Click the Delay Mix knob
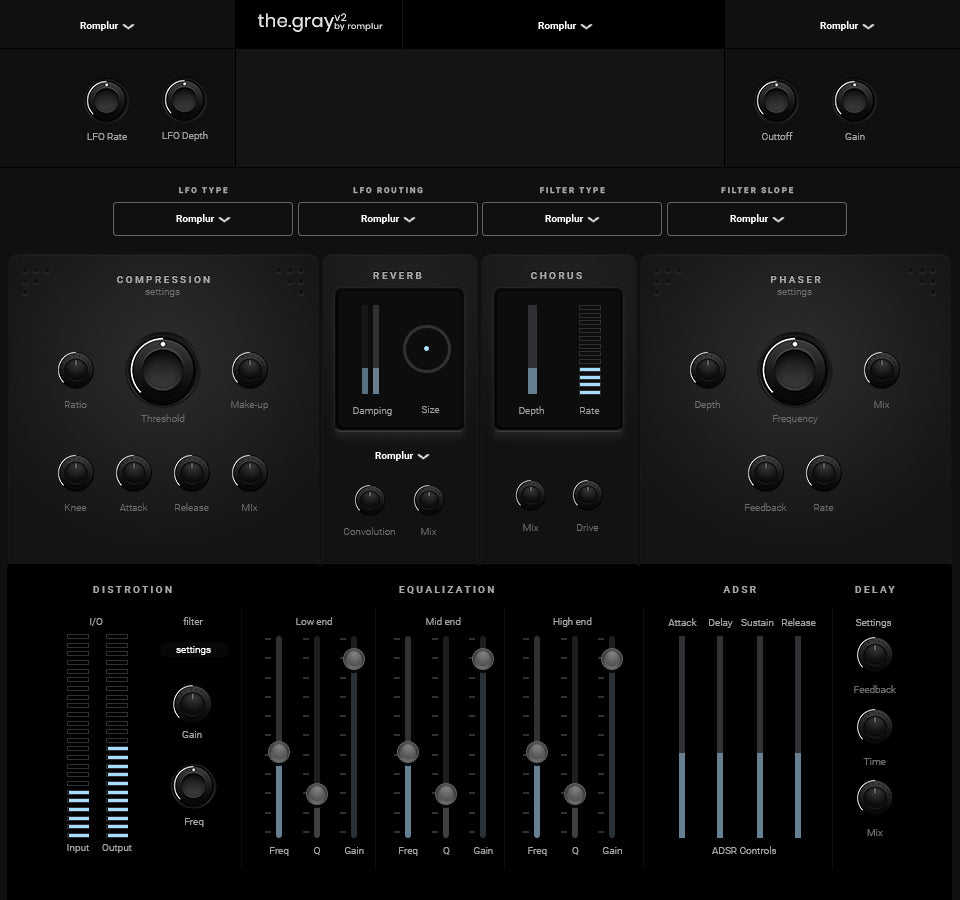960x900 pixels. (x=874, y=797)
